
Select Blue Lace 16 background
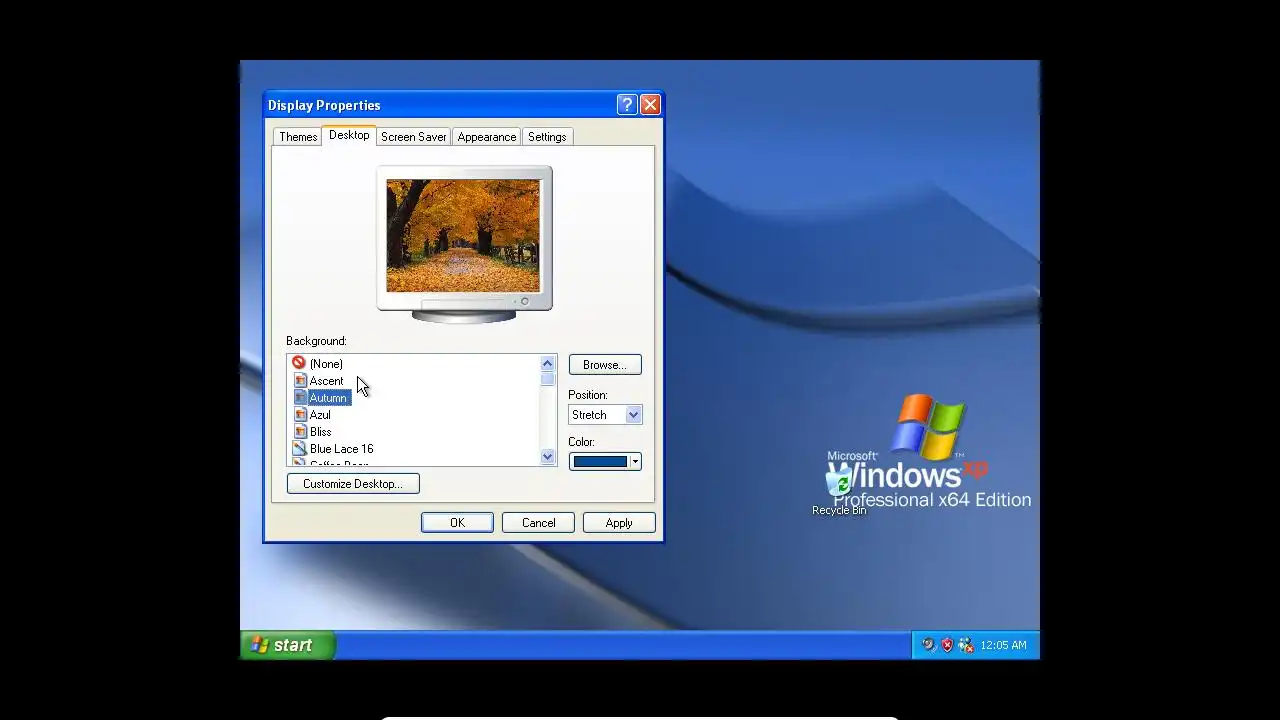(341, 449)
